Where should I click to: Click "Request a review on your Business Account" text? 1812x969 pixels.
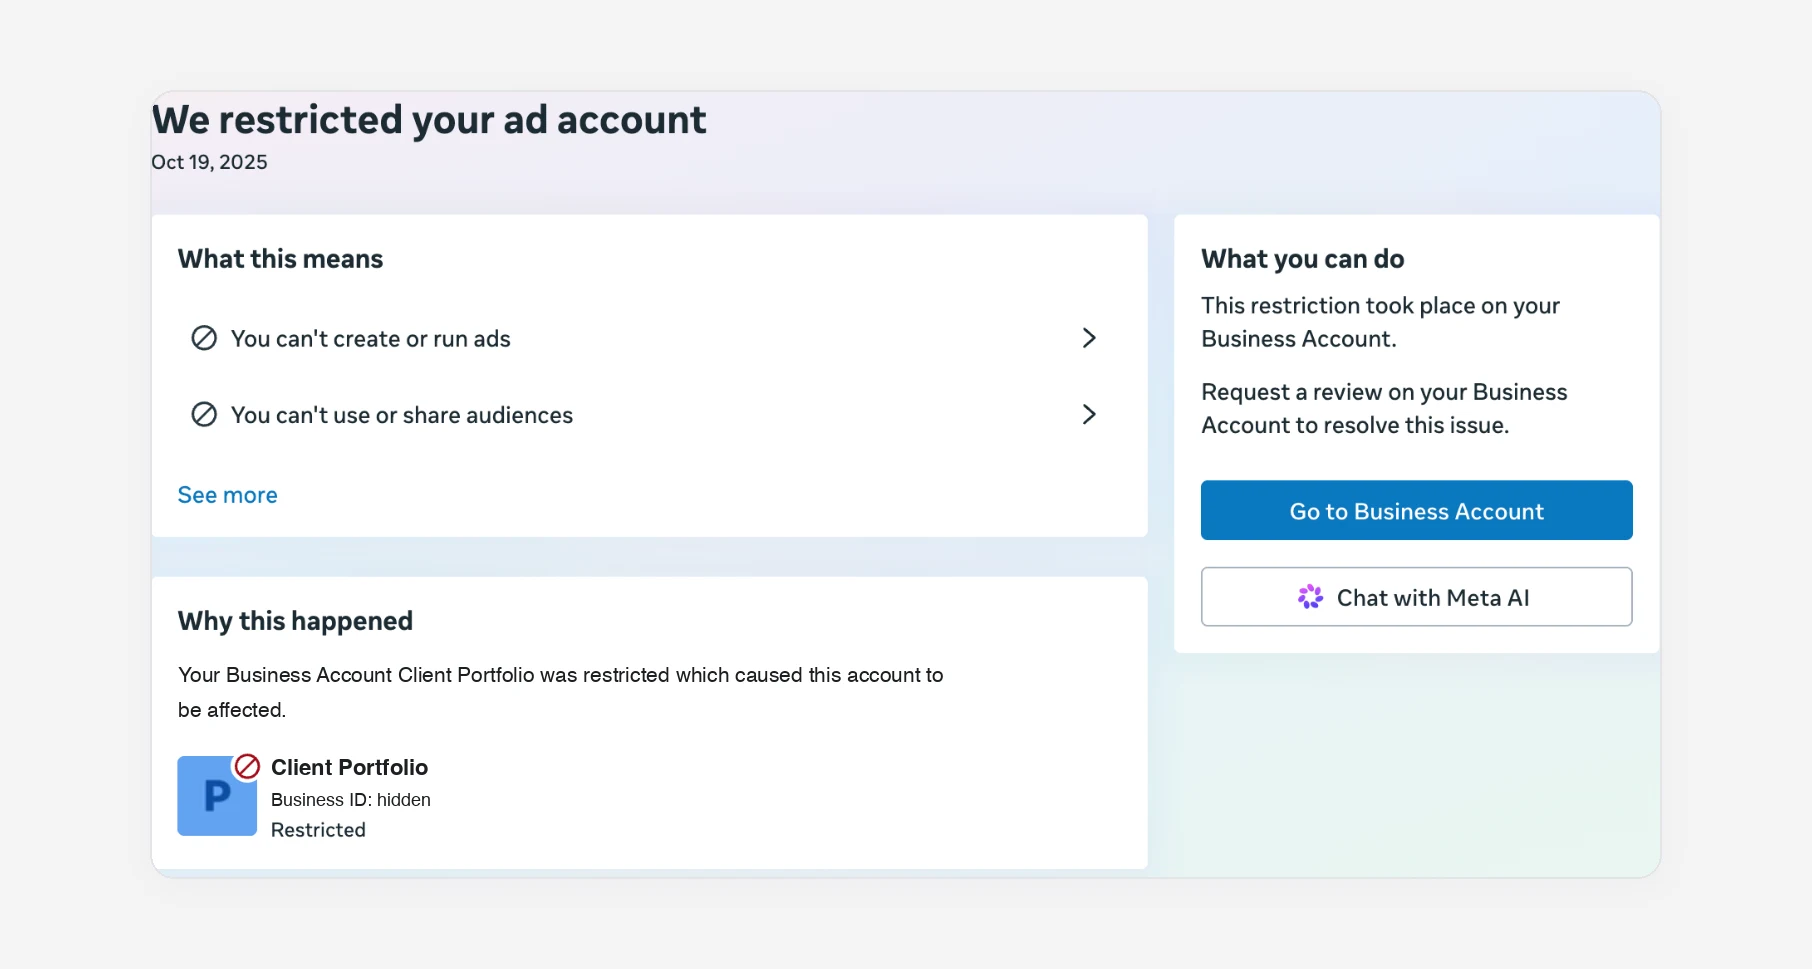pos(1384,408)
